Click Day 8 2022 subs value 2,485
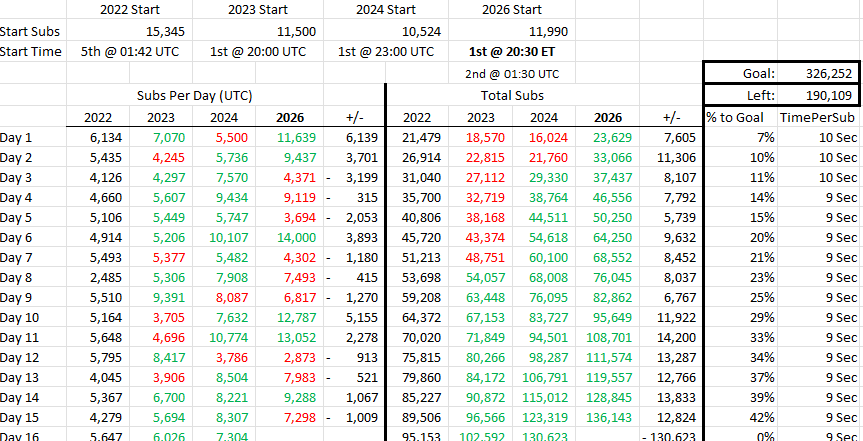 click(98, 277)
